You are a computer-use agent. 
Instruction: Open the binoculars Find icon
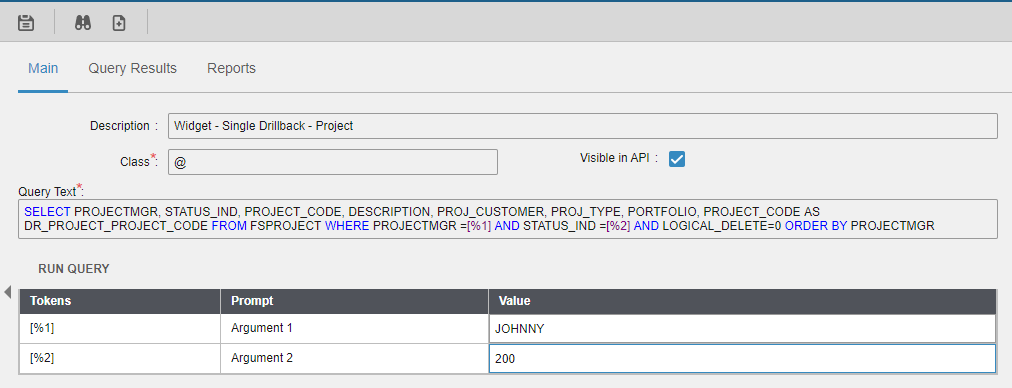tap(83, 23)
